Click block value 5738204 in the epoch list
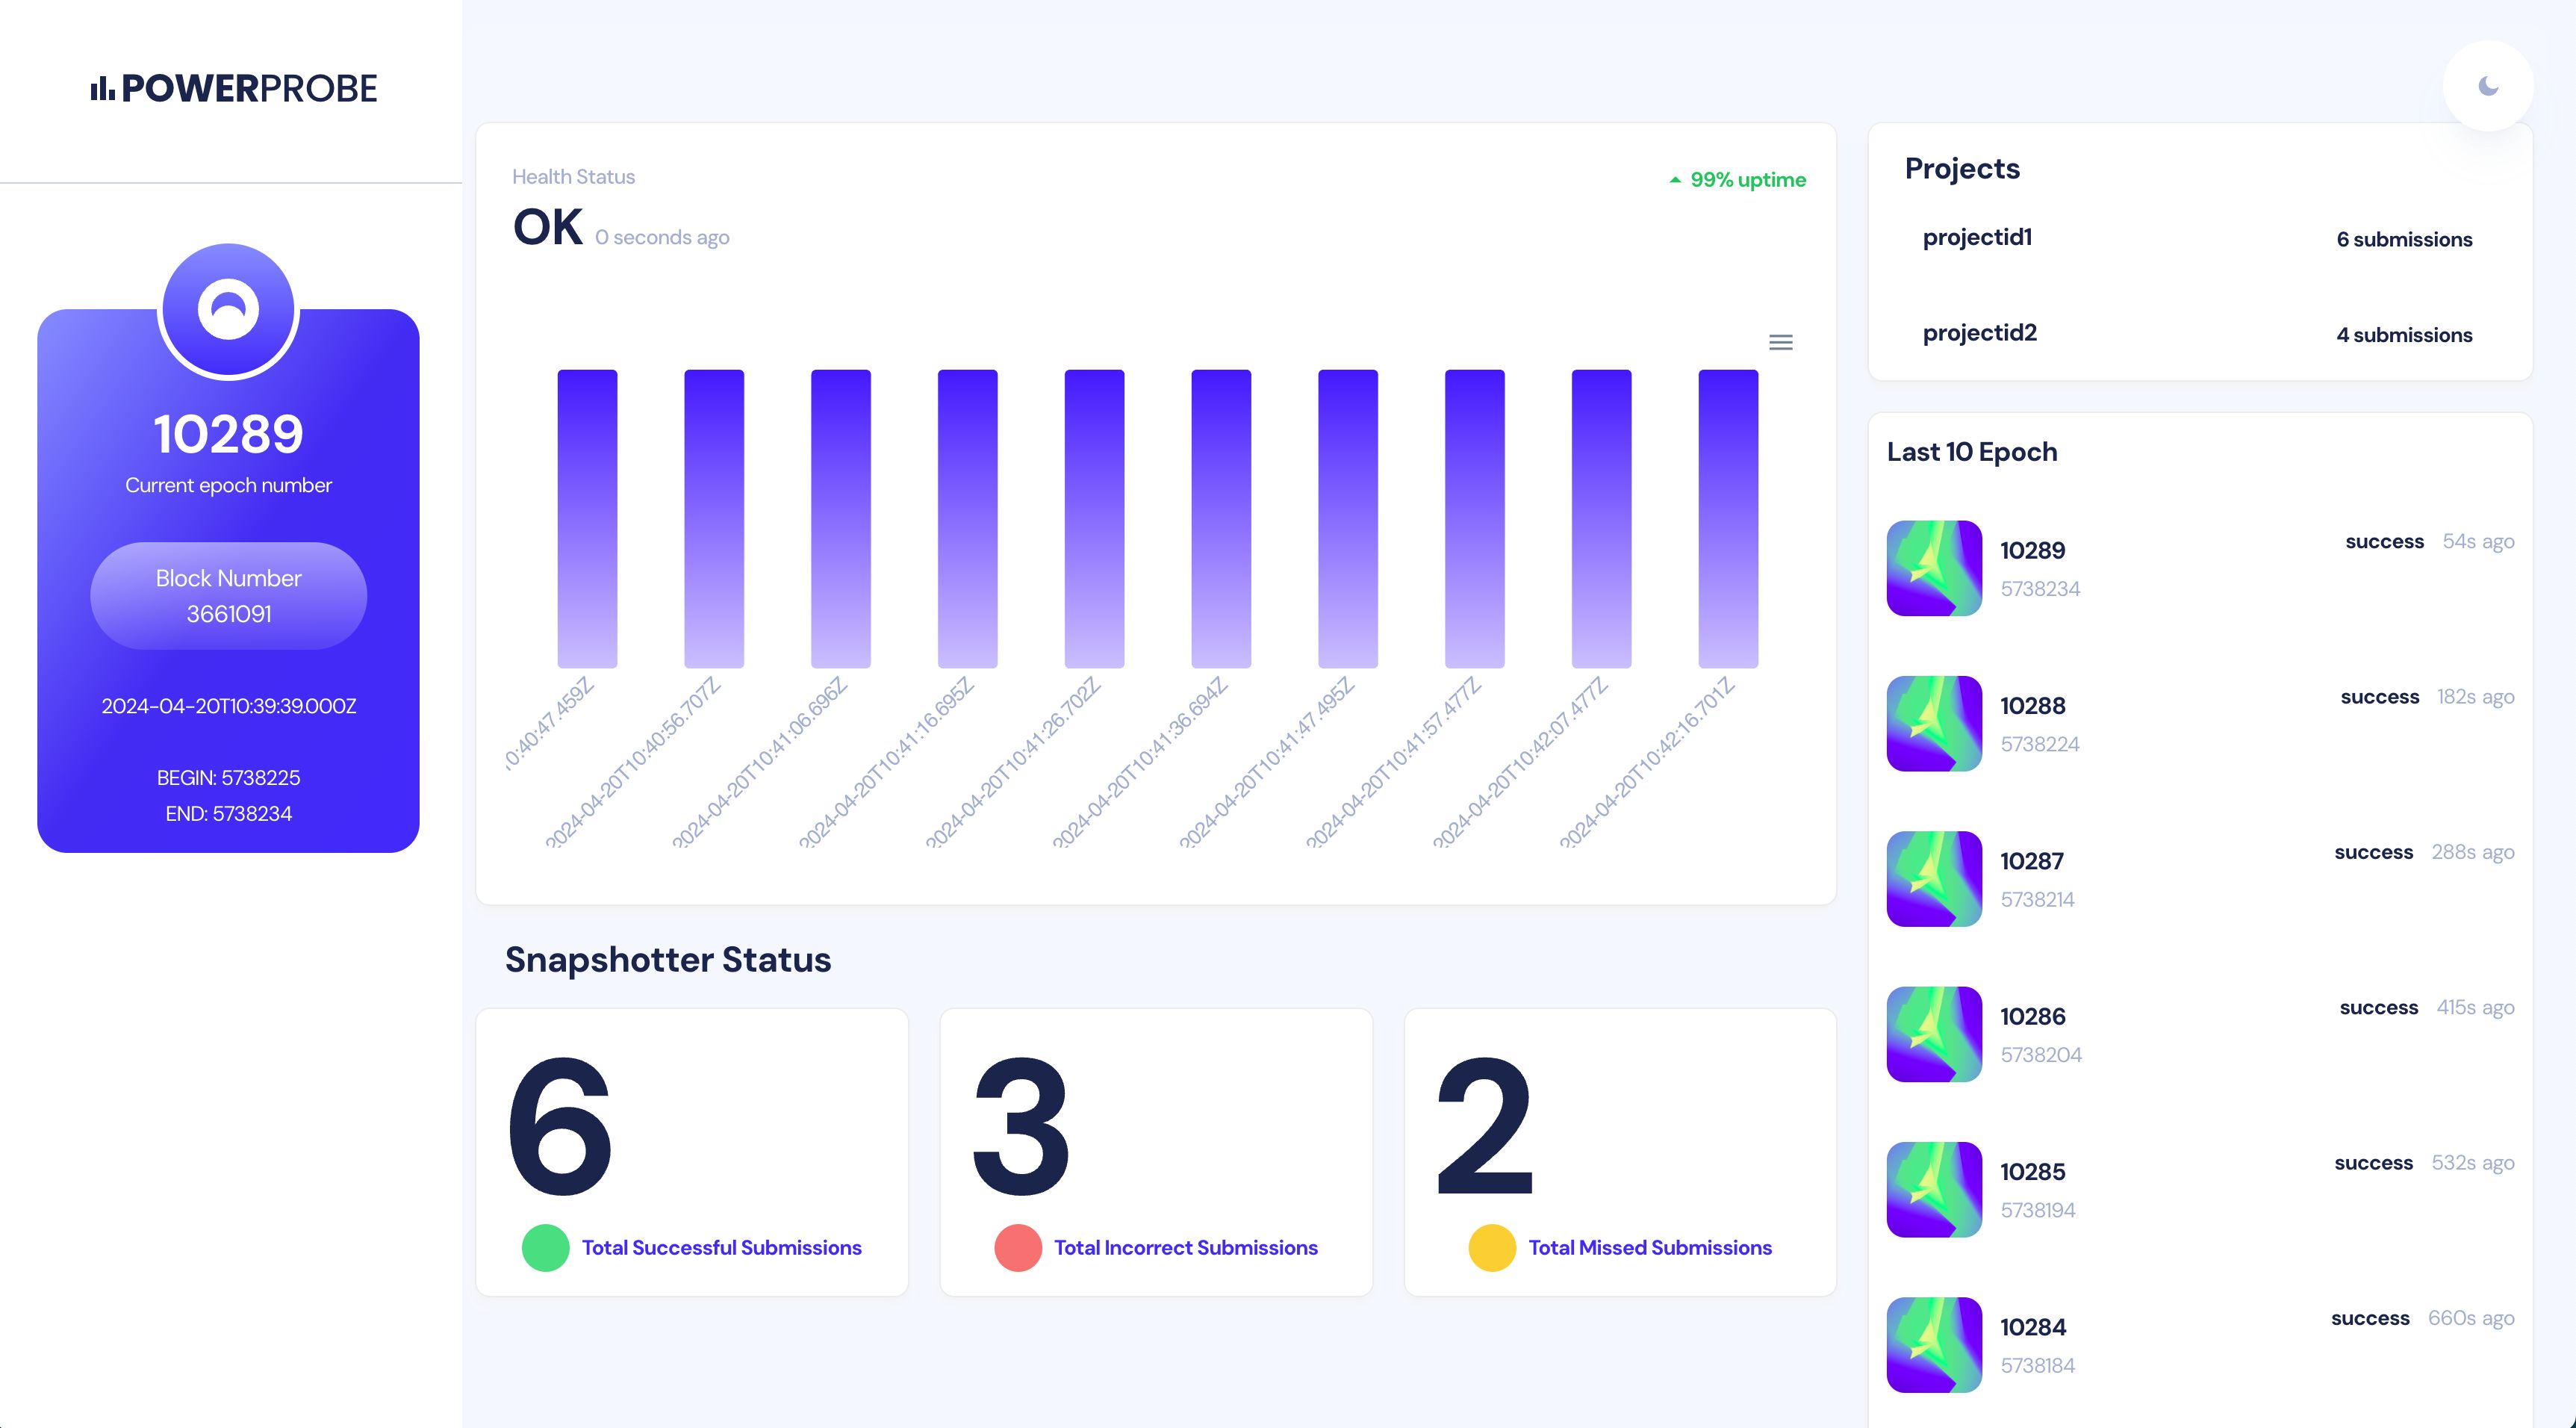Image resolution: width=2576 pixels, height=1428 pixels. coord(2041,1055)
